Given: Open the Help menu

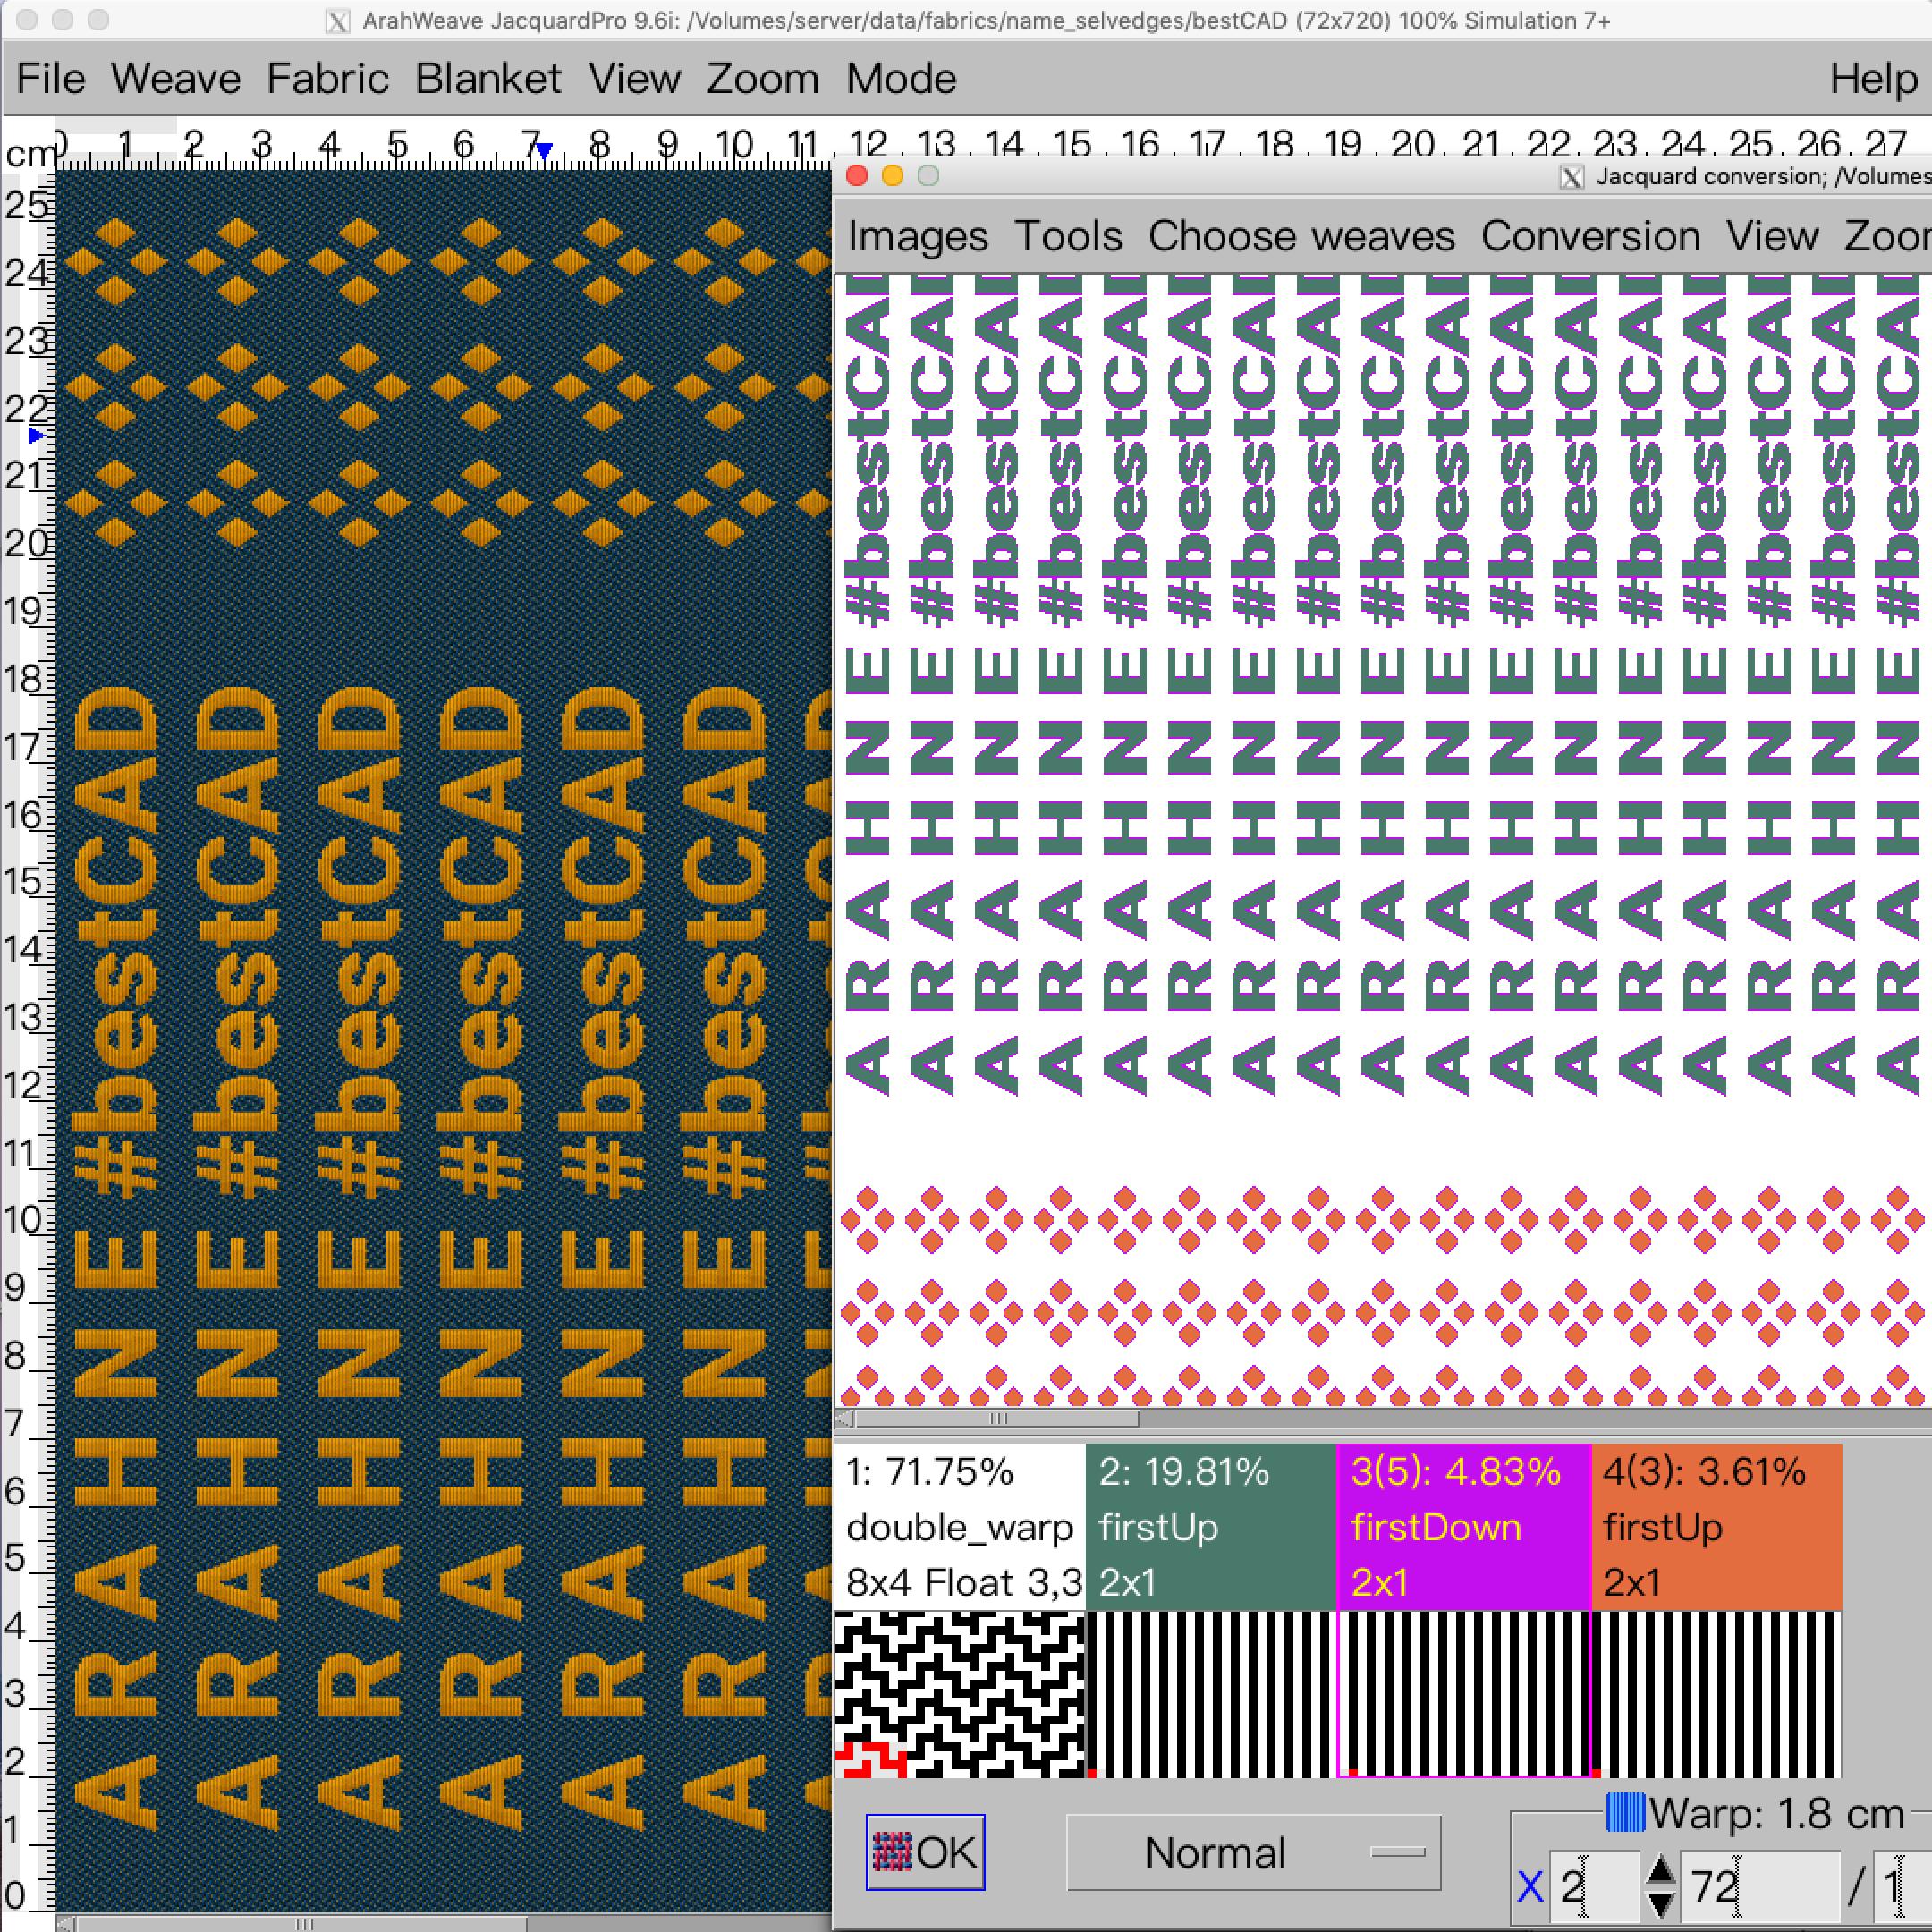Looking at the screenshot, I should tap(1873, 78).
